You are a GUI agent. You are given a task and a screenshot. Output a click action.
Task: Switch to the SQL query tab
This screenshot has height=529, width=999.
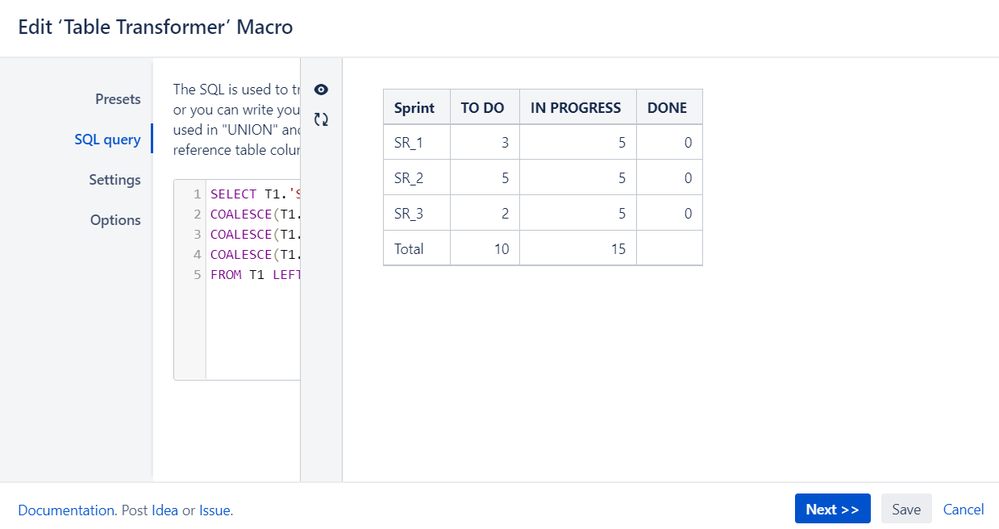tap(107, 139)
